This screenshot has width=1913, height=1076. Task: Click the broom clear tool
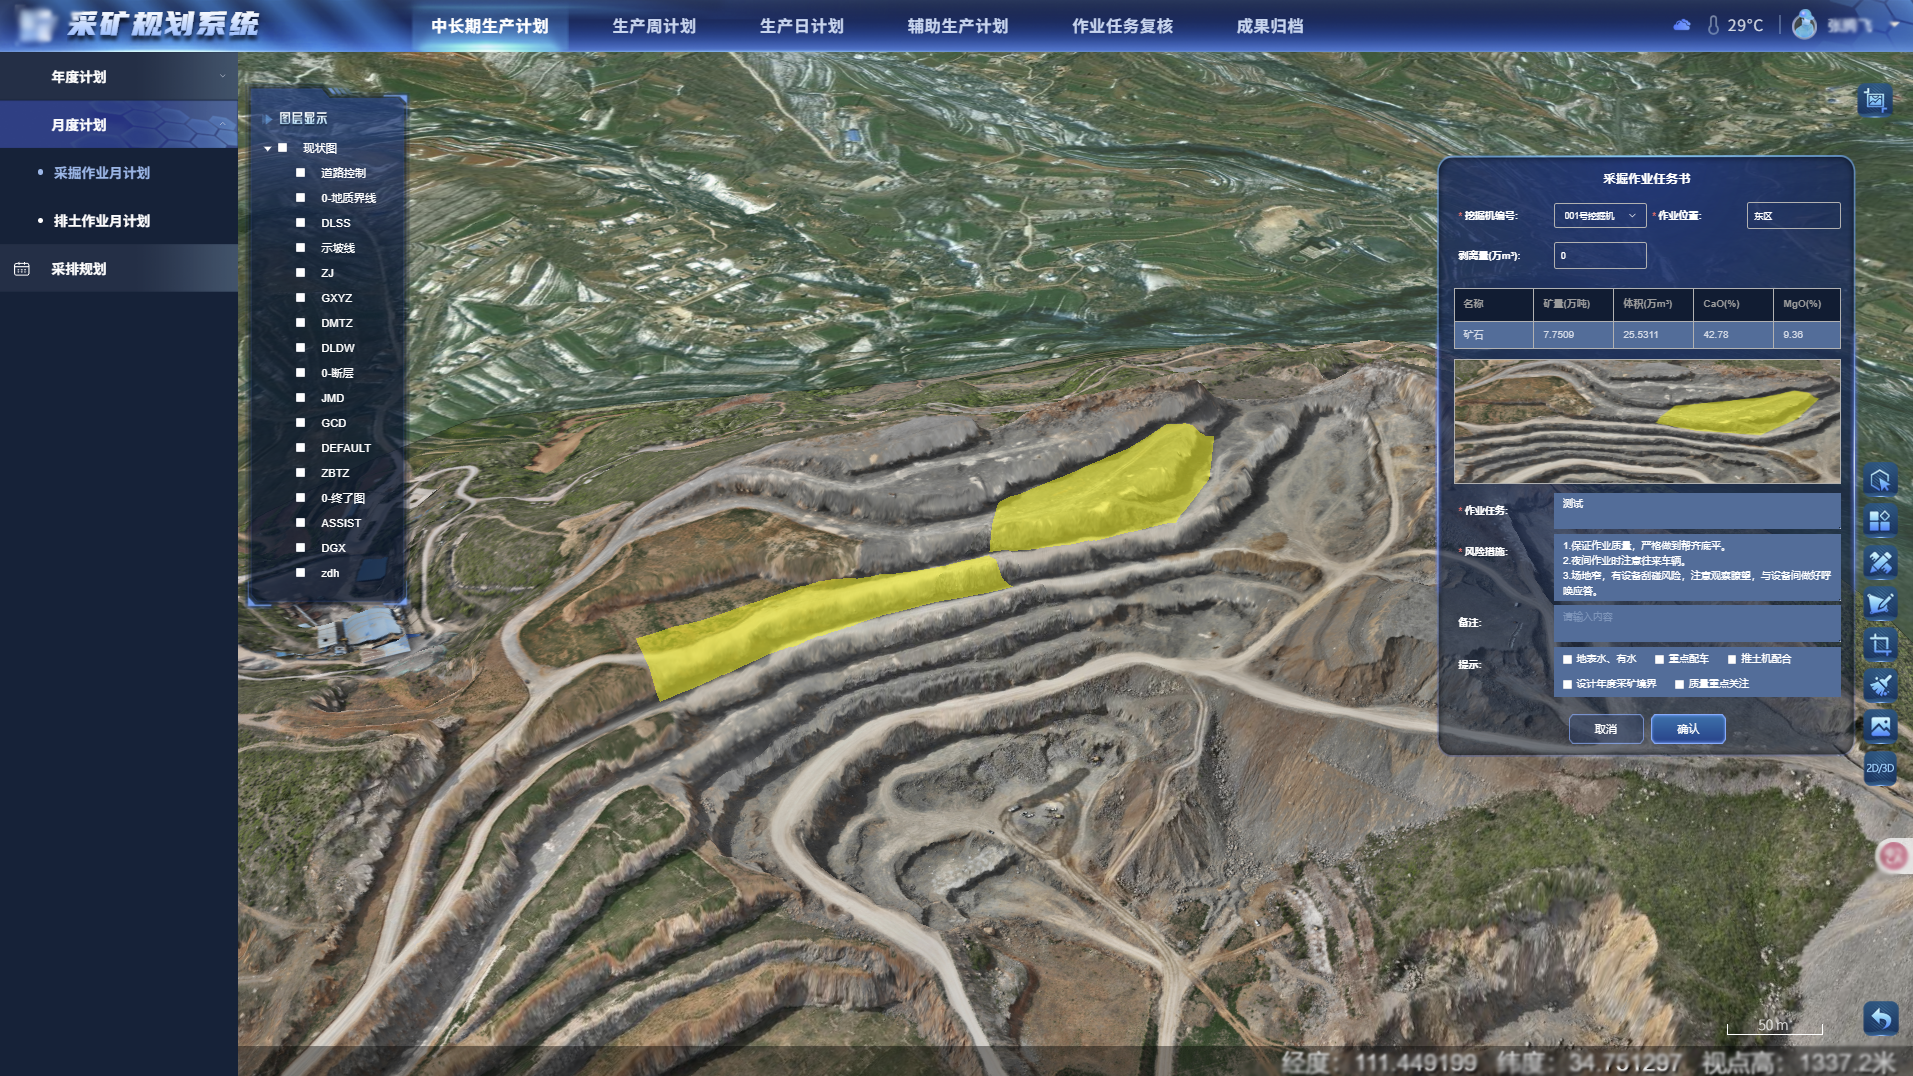1880,685
